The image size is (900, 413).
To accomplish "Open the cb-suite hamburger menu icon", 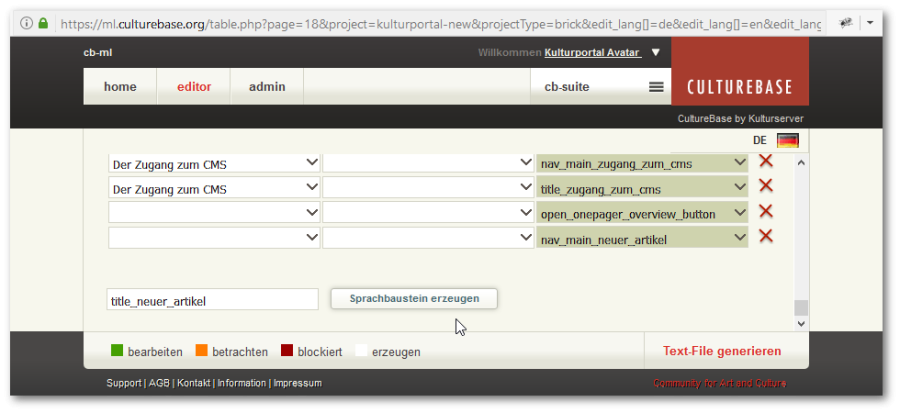I will (656, 87).
